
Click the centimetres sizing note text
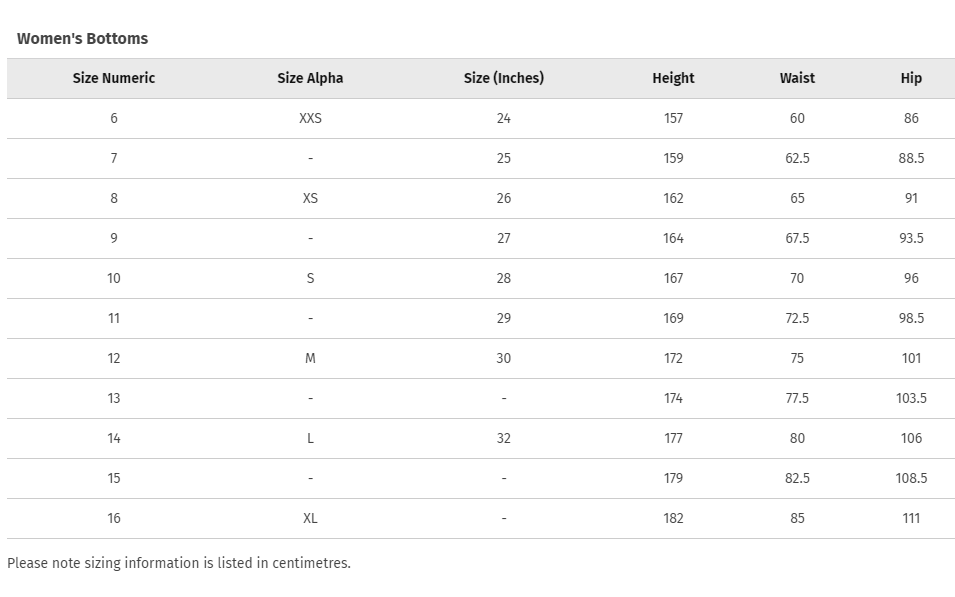pos(179,563)
